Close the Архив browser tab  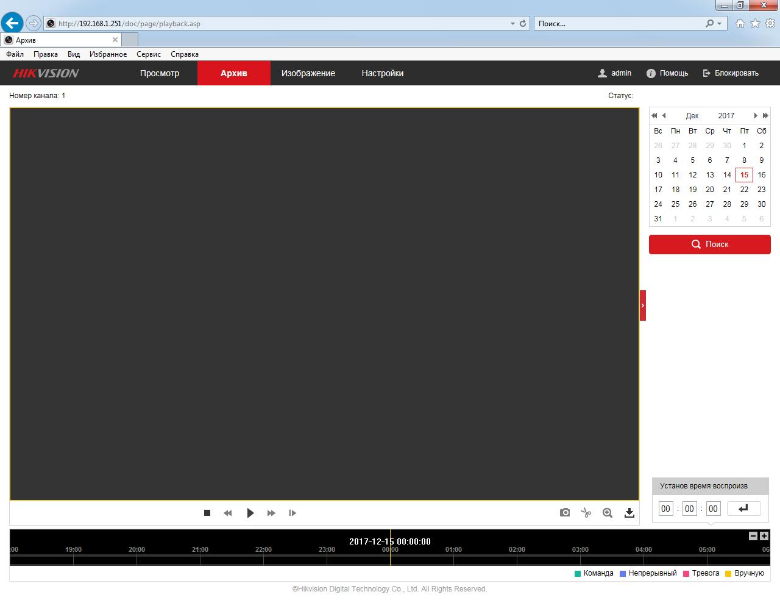click(115, 40)
